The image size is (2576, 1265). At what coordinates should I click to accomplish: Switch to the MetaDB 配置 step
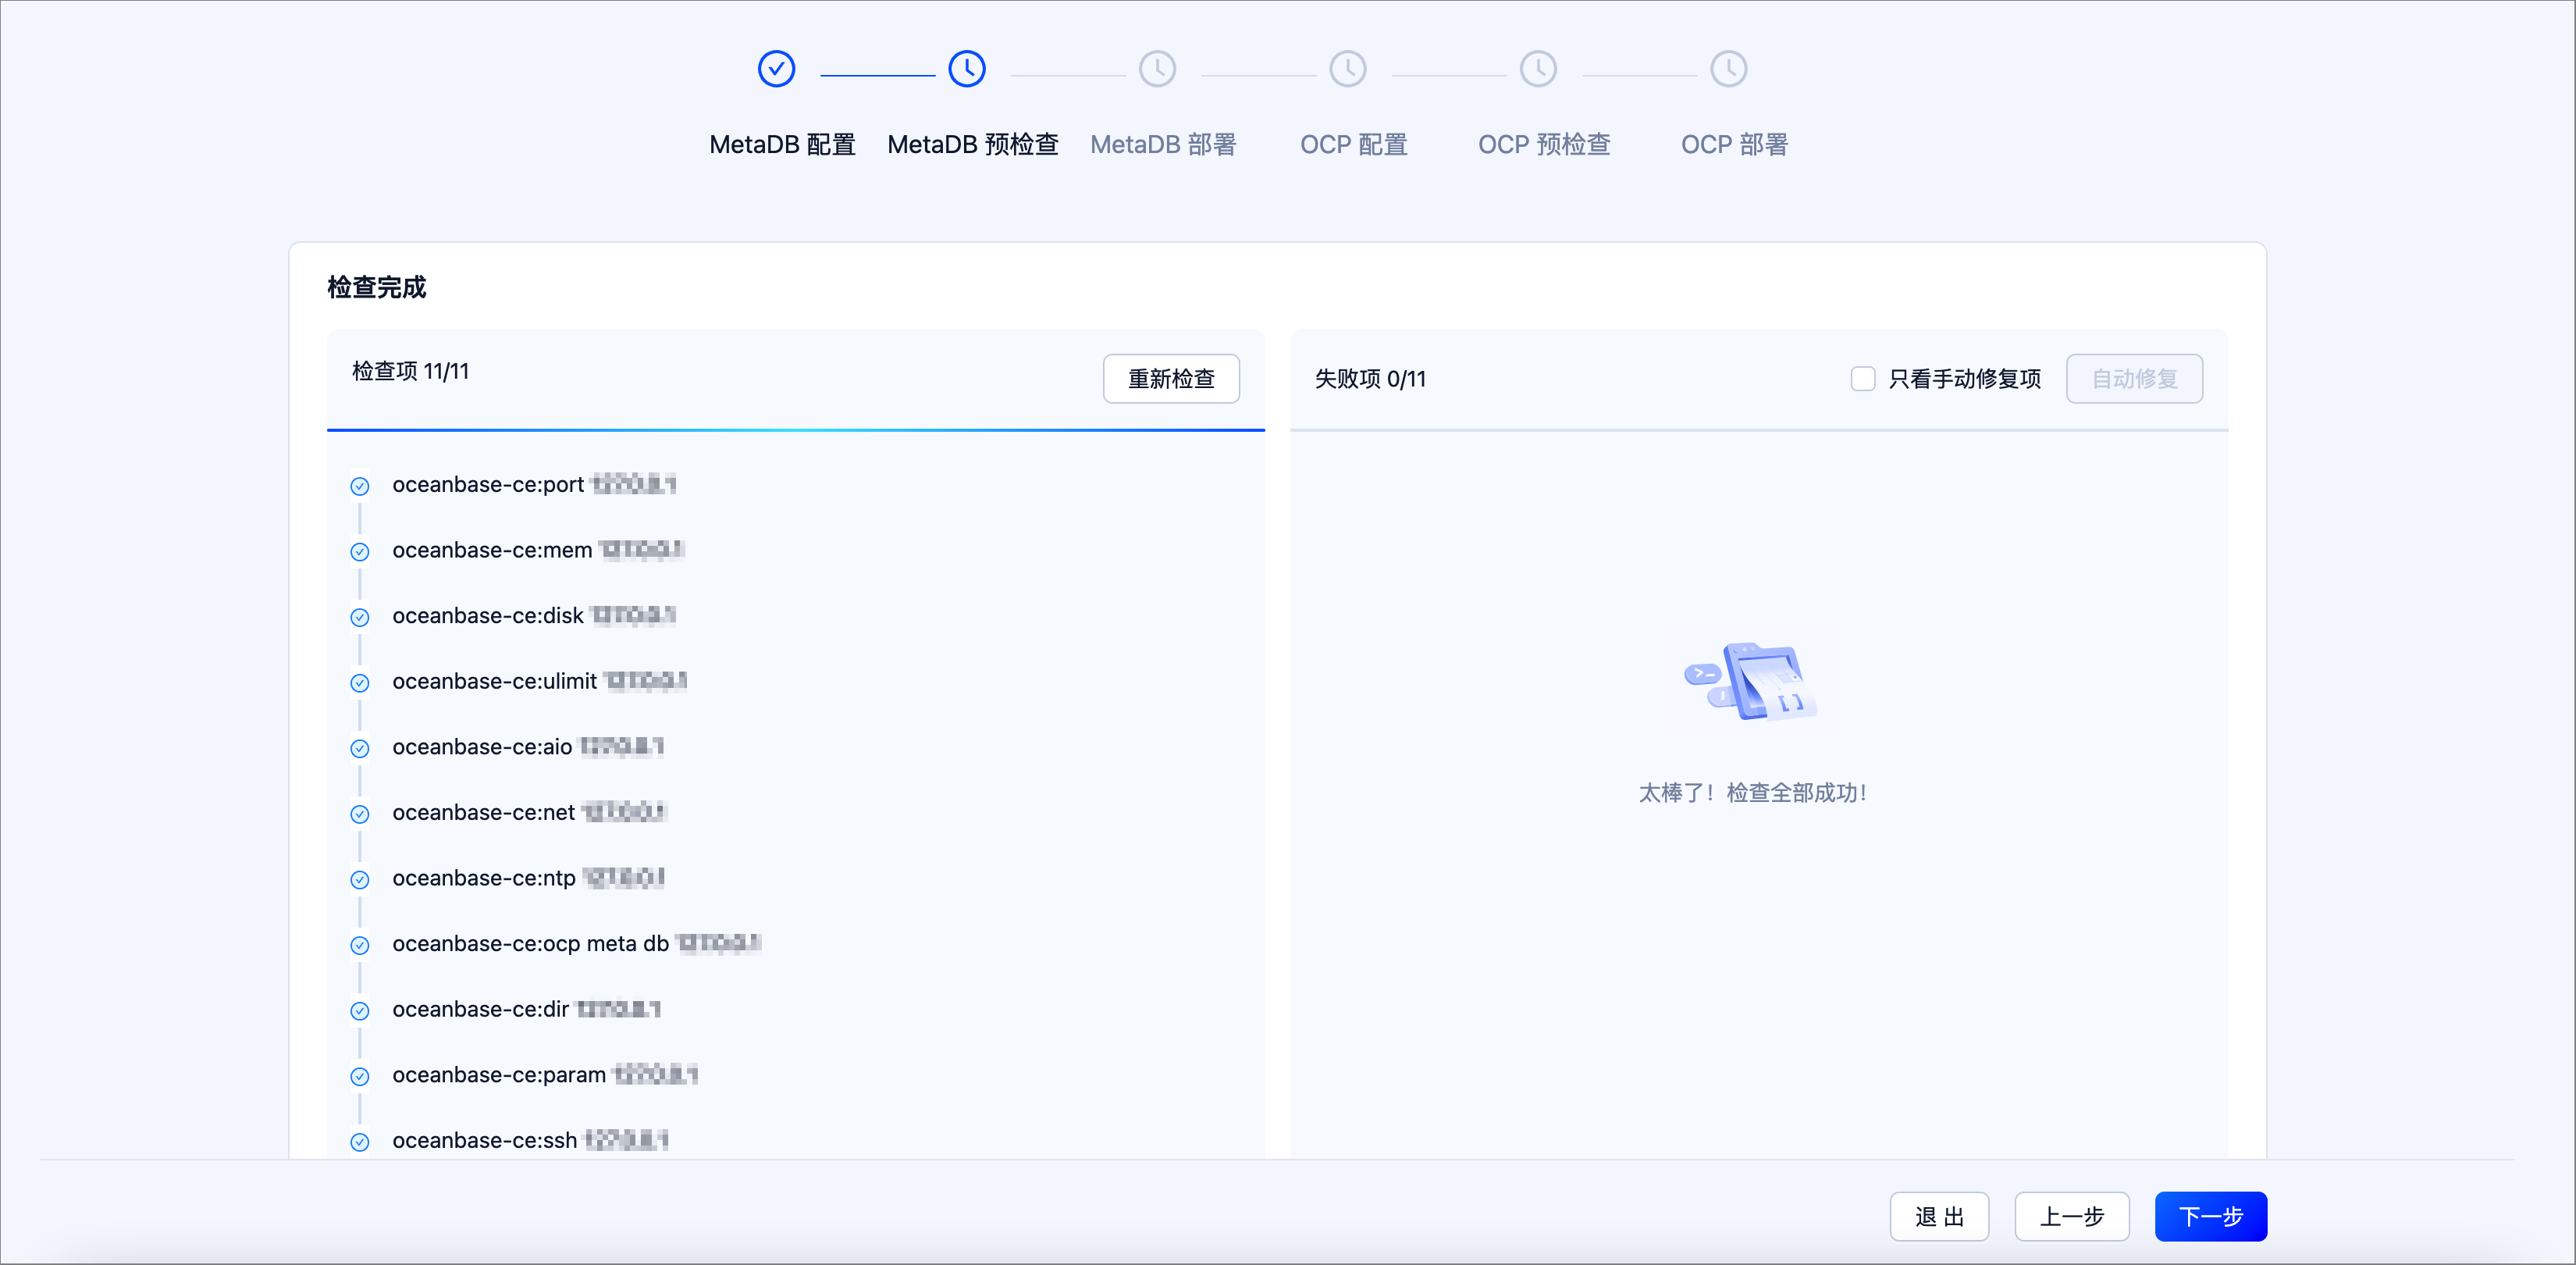pos(781,144)
